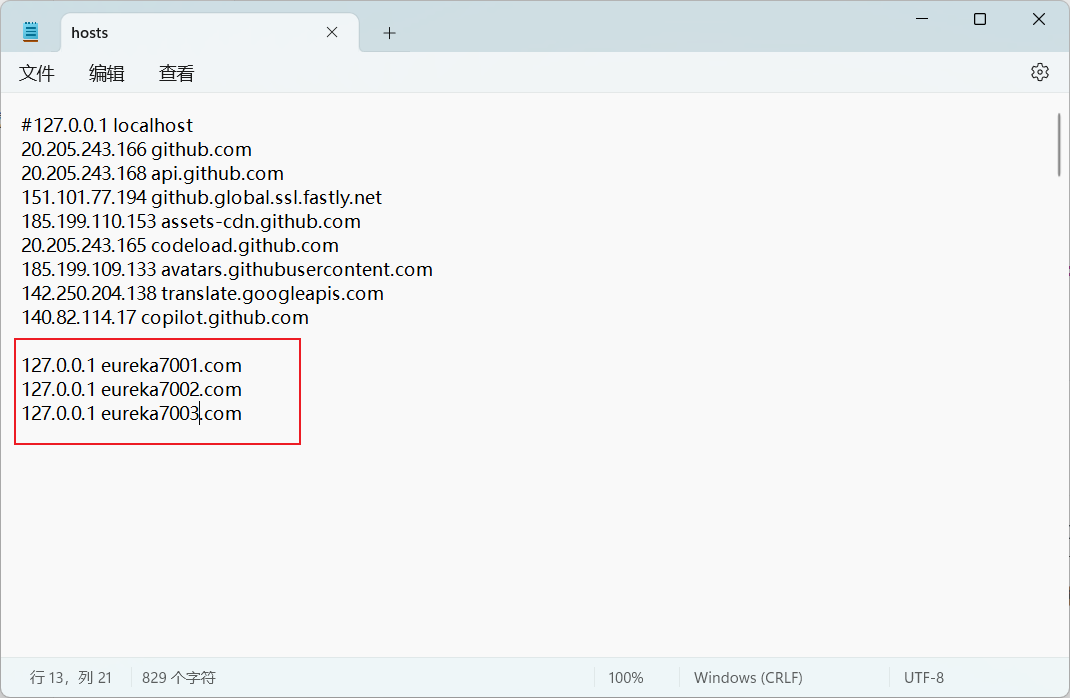1070x698 pixels.
Task: Add a new tab with plus button
Action: pyautogui.click(x=389, y=33)
